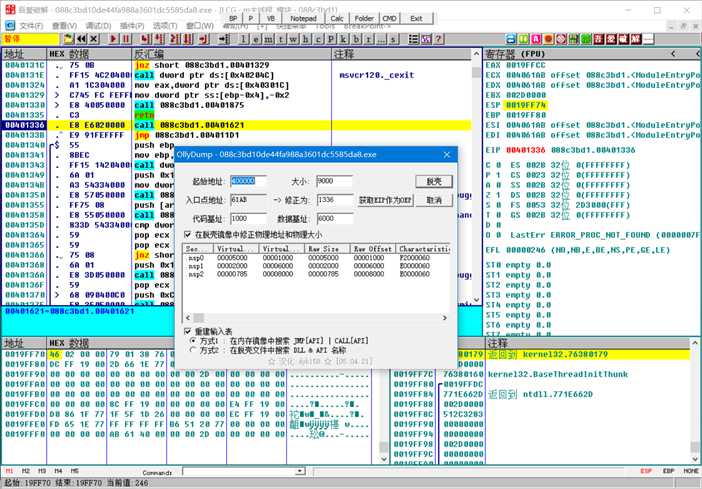702x489 pixels.
Task: Click the 修正为 OEP field
Action: [334, 200]
